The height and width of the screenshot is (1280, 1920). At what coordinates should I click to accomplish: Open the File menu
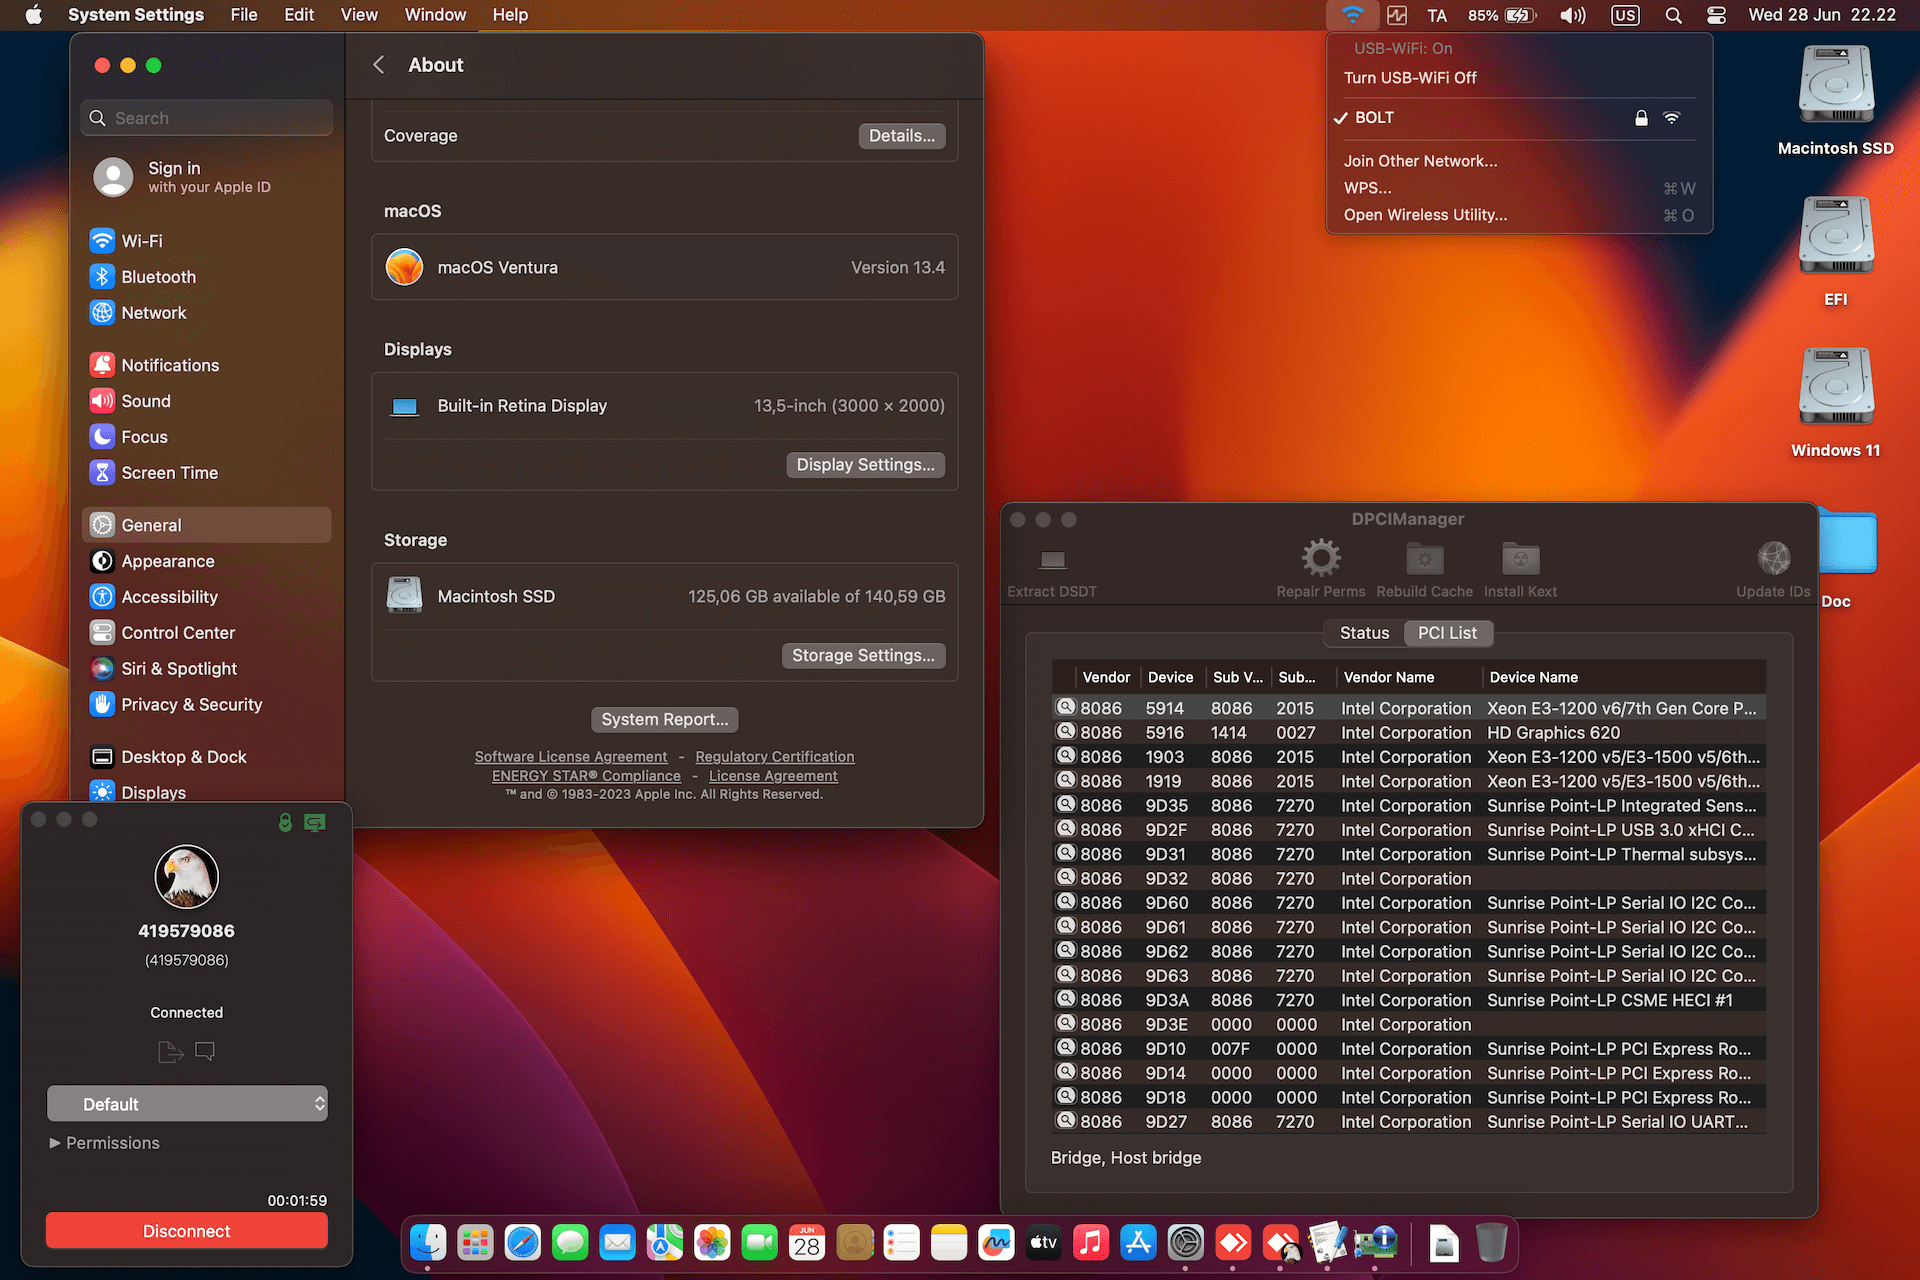point(244,15)
